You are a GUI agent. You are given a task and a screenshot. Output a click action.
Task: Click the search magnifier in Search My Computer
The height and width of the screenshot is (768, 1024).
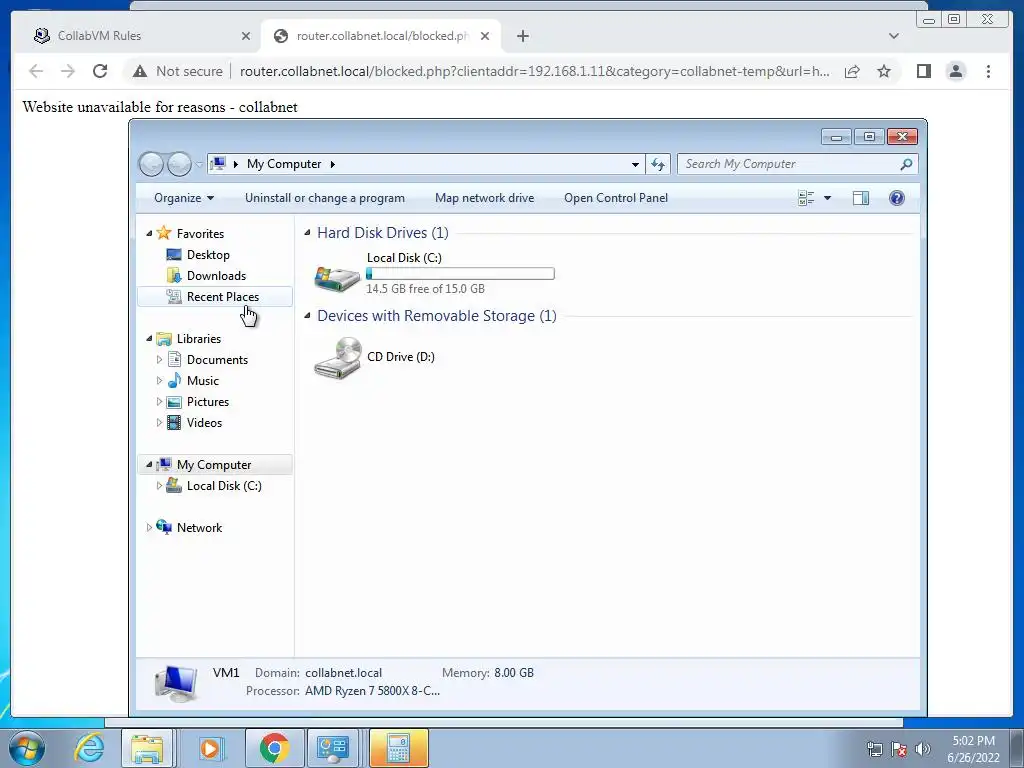pos(906,164)
